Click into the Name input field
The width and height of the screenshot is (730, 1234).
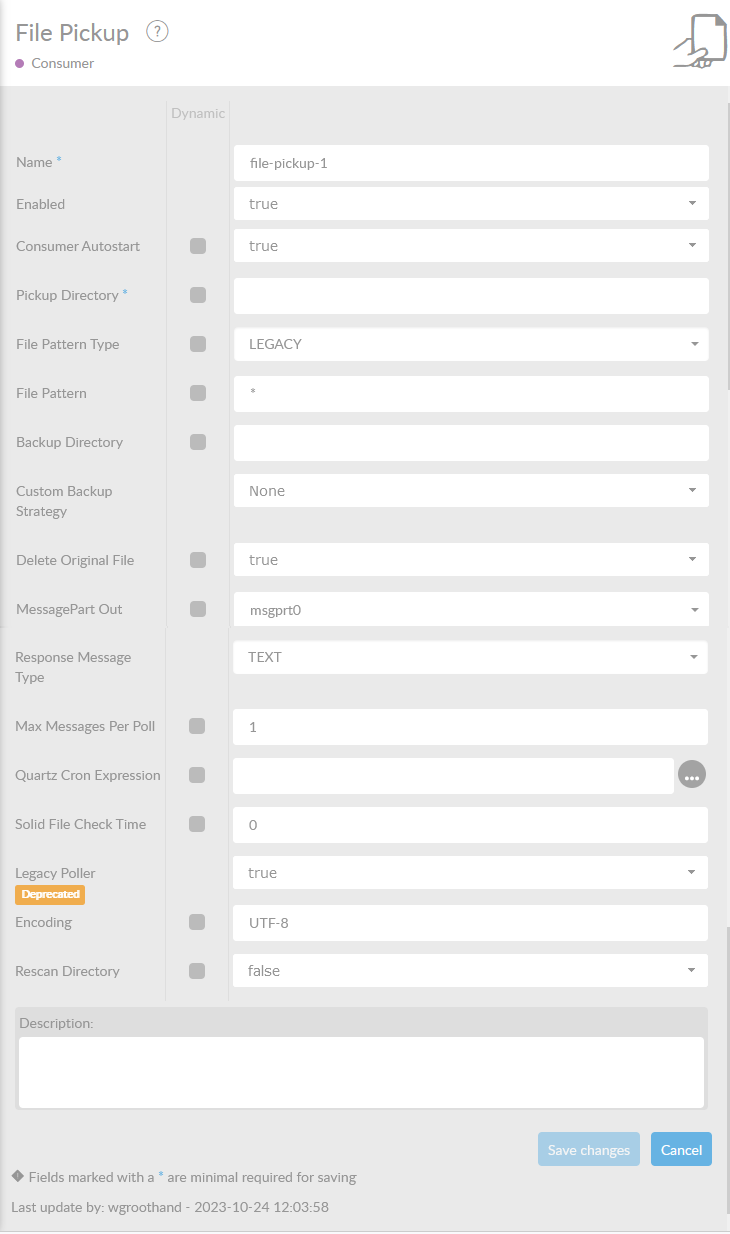(x=471, y=163)
